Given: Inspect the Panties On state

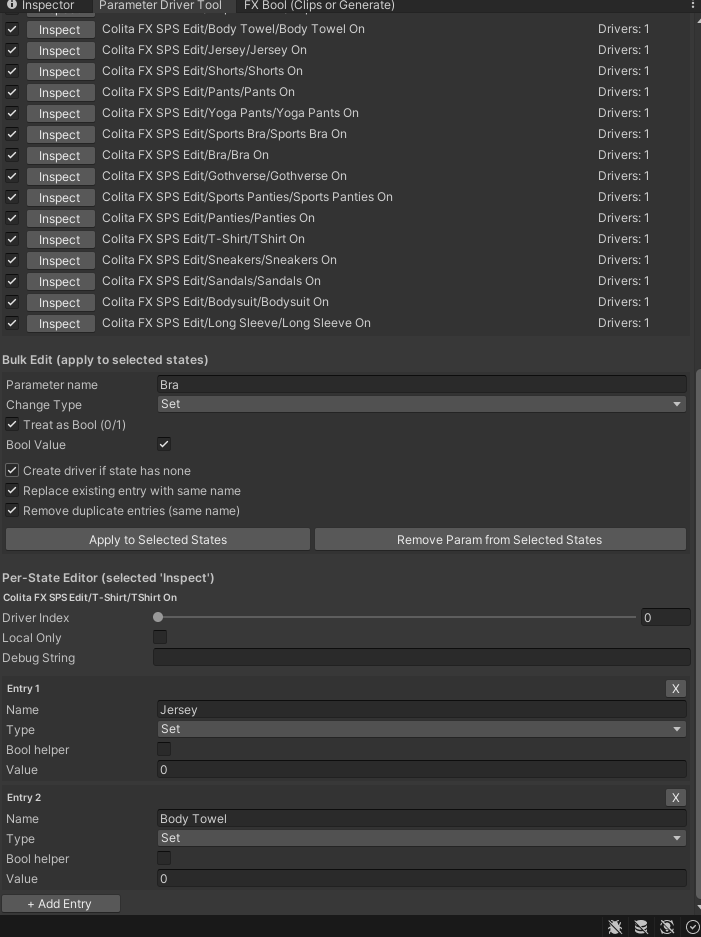Looking at the screenshot, I should [60, 218].
